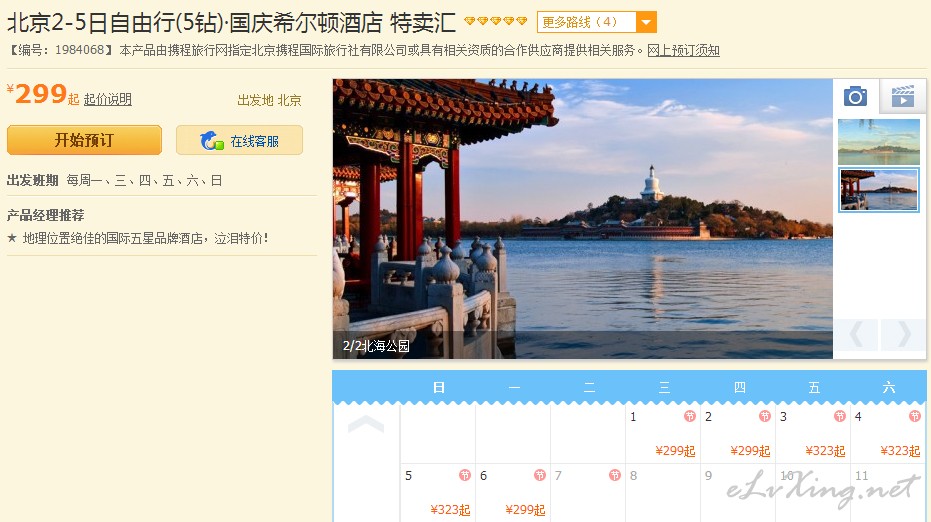Select October 2 priced ¥299起
Image resolution: width=931 pixels, height=522 pixels.
point(738,434)
